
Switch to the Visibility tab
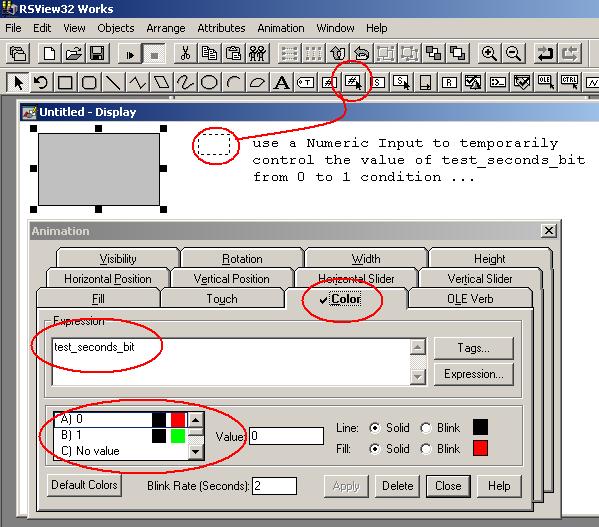click(x=118, y=259)
